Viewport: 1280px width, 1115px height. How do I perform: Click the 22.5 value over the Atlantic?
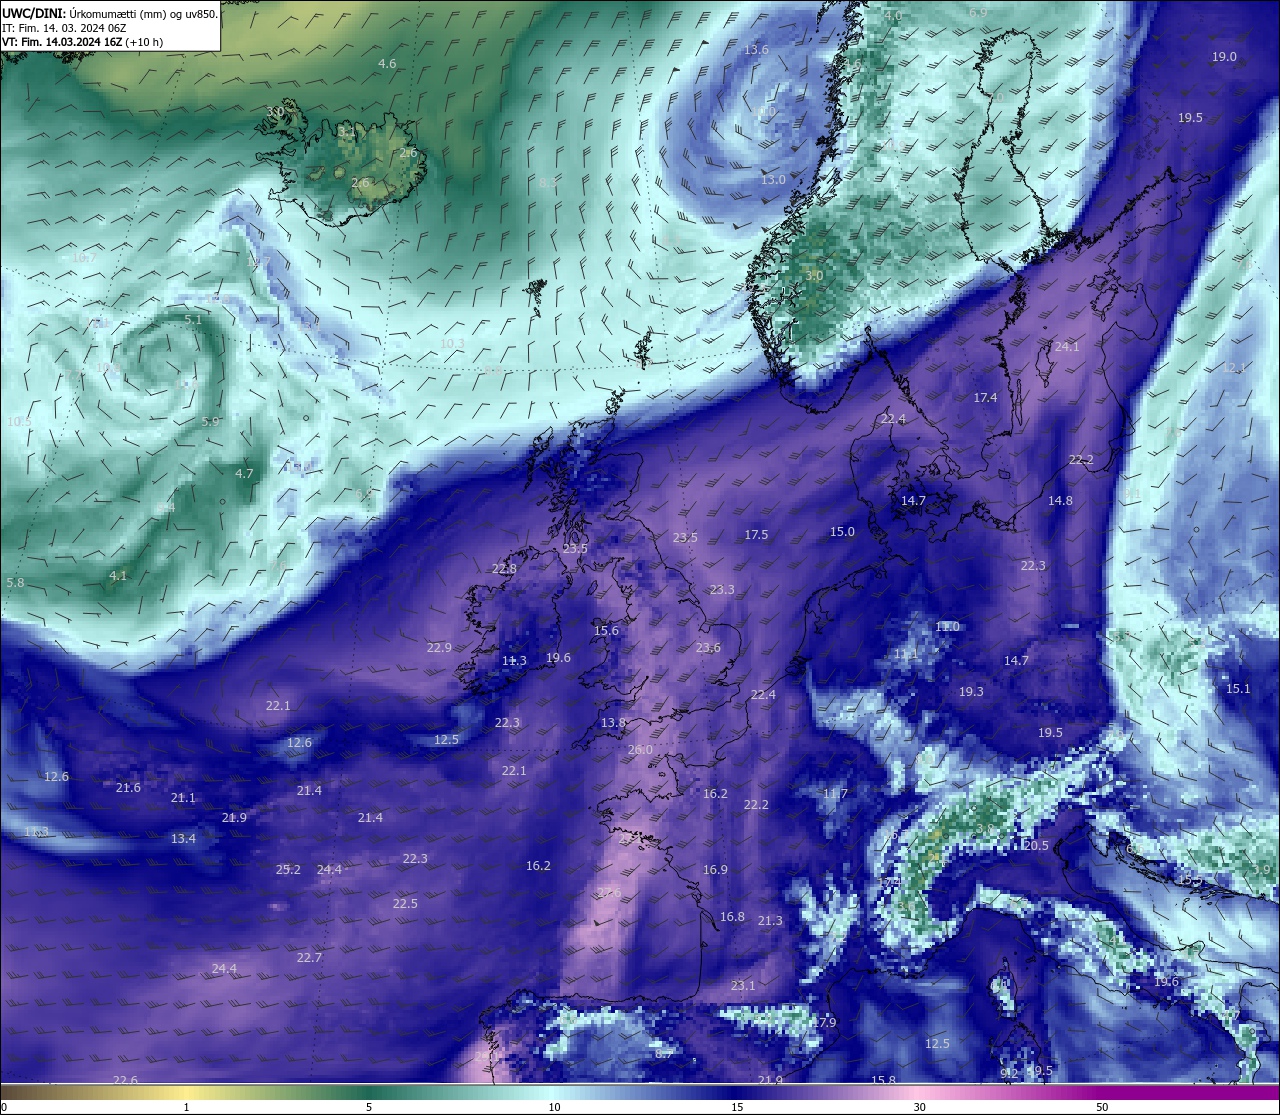coord(405,903)
